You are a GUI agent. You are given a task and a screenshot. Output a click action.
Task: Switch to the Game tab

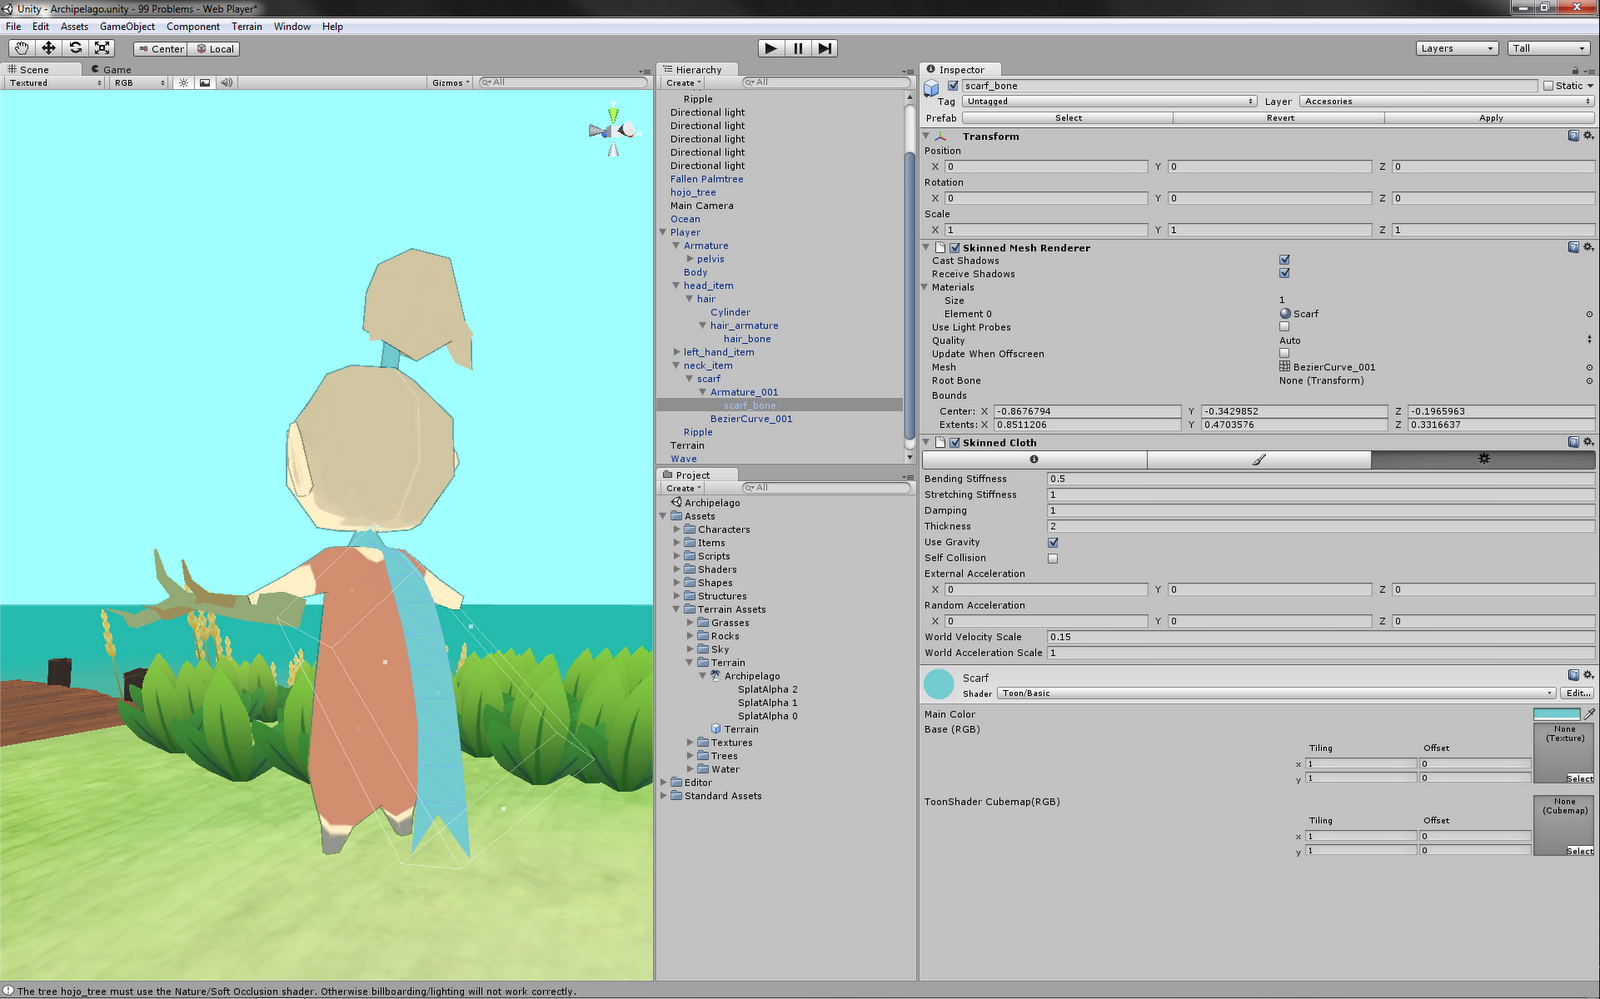pos(110,69)
